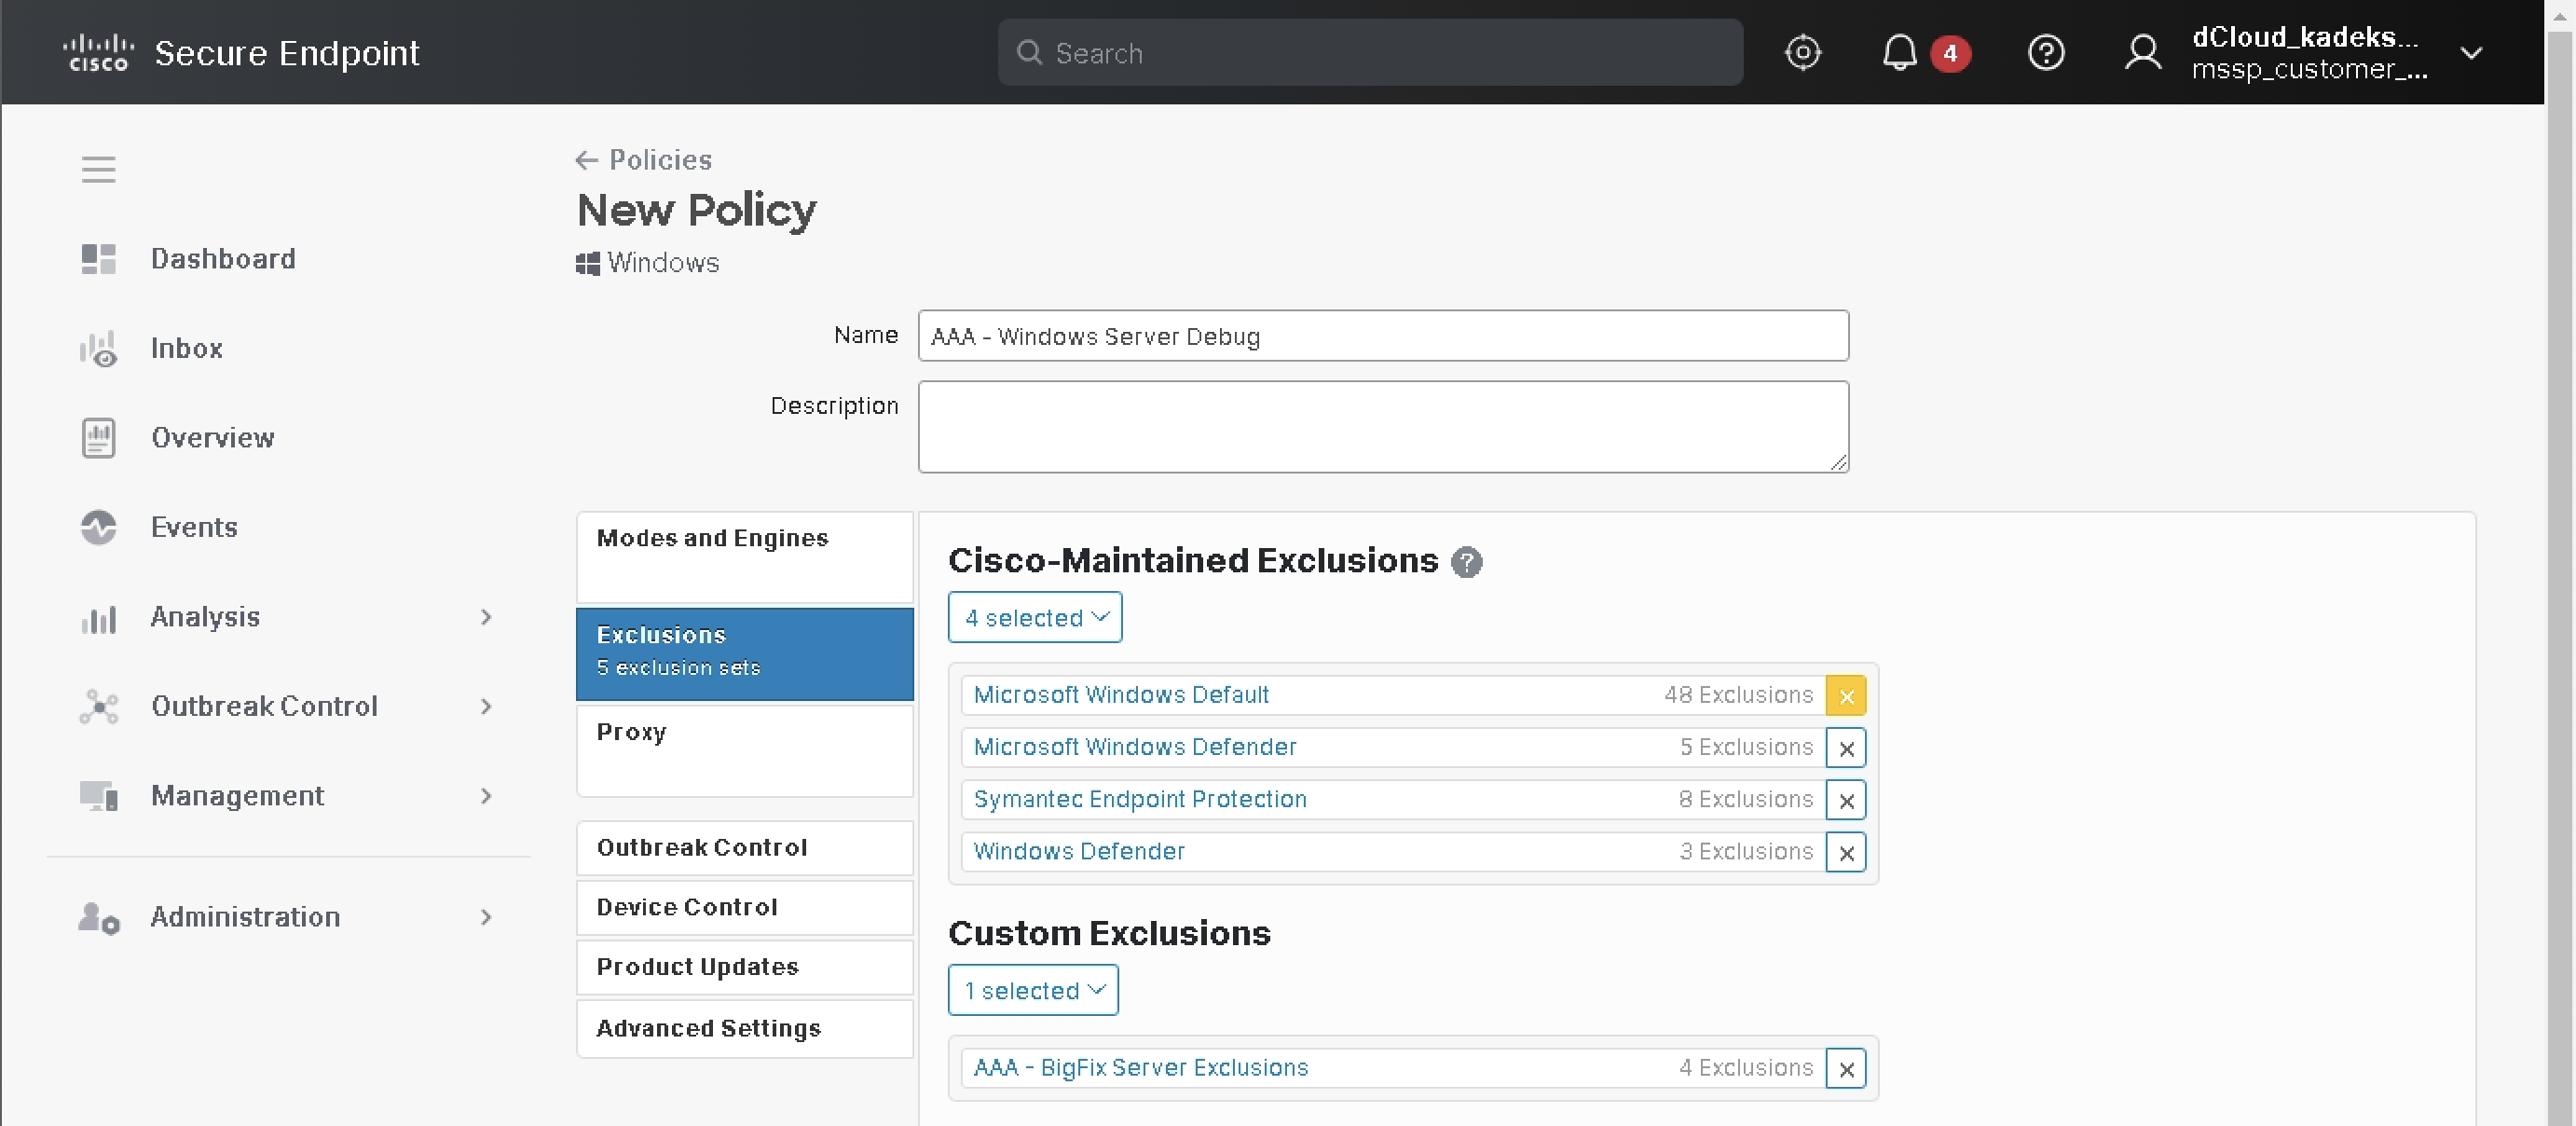Remove Symantec Endpoint Protection exclusion set
This screenshot has height=1126, width=2576.
click(x=1845, y=800)
